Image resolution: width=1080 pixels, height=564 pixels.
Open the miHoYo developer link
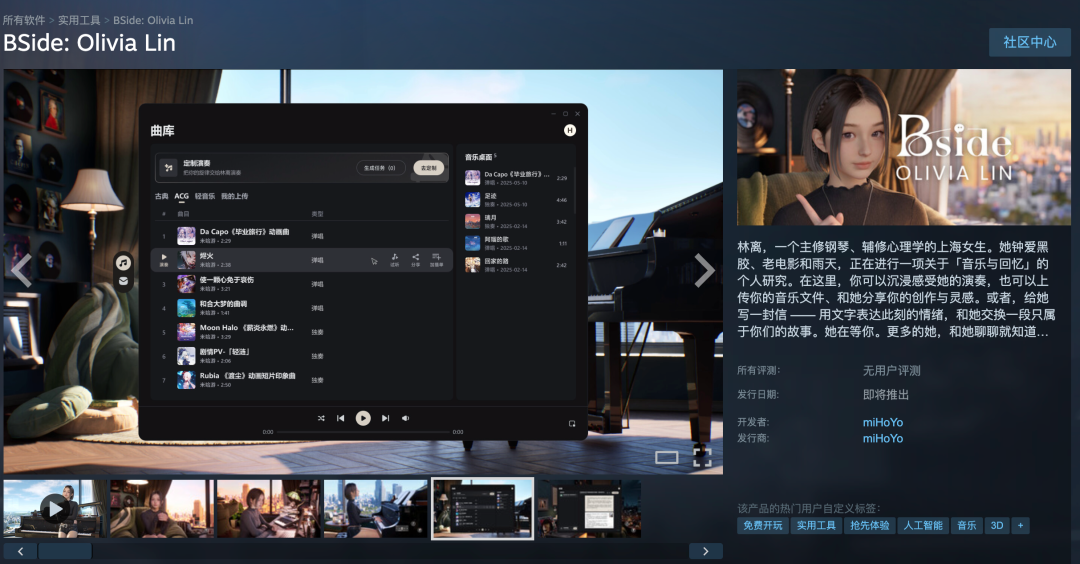click(x=882, y=422)
